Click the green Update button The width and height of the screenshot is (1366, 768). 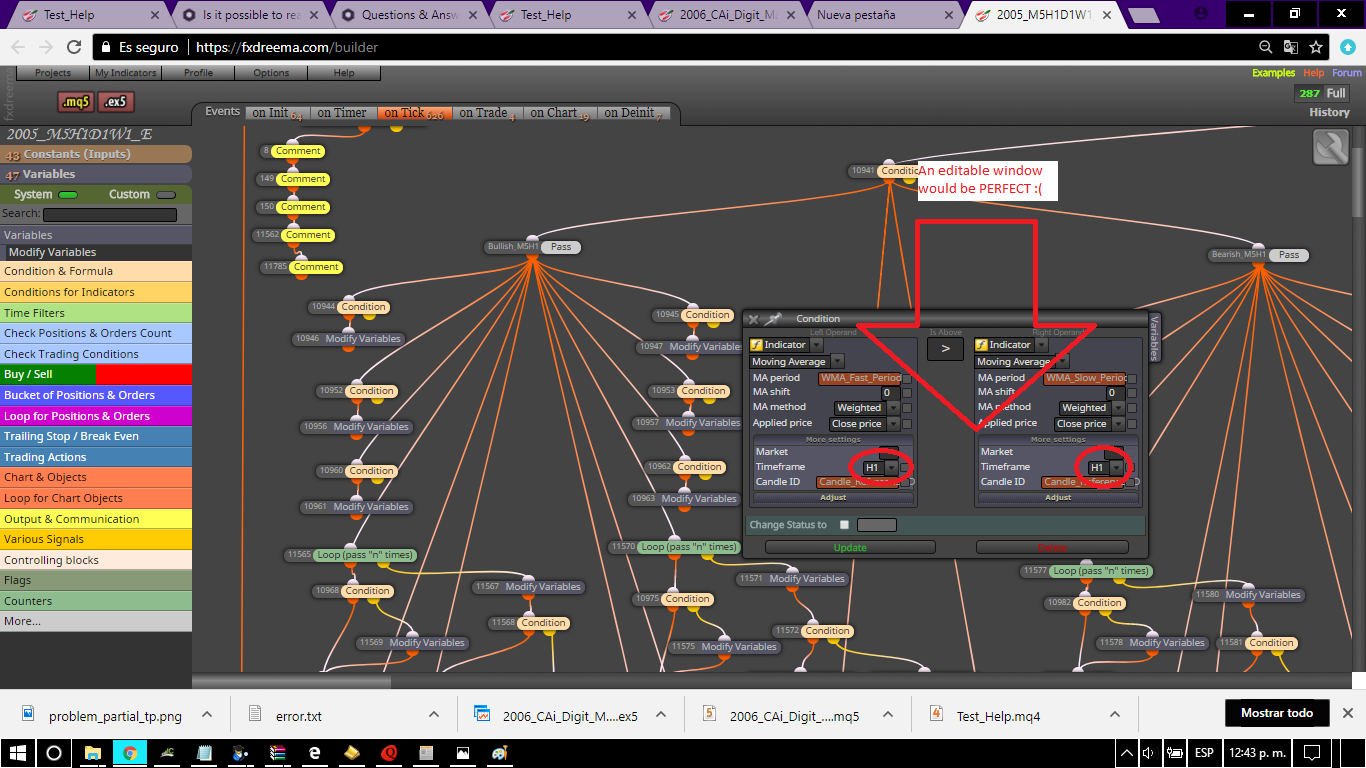click(850, 548)
